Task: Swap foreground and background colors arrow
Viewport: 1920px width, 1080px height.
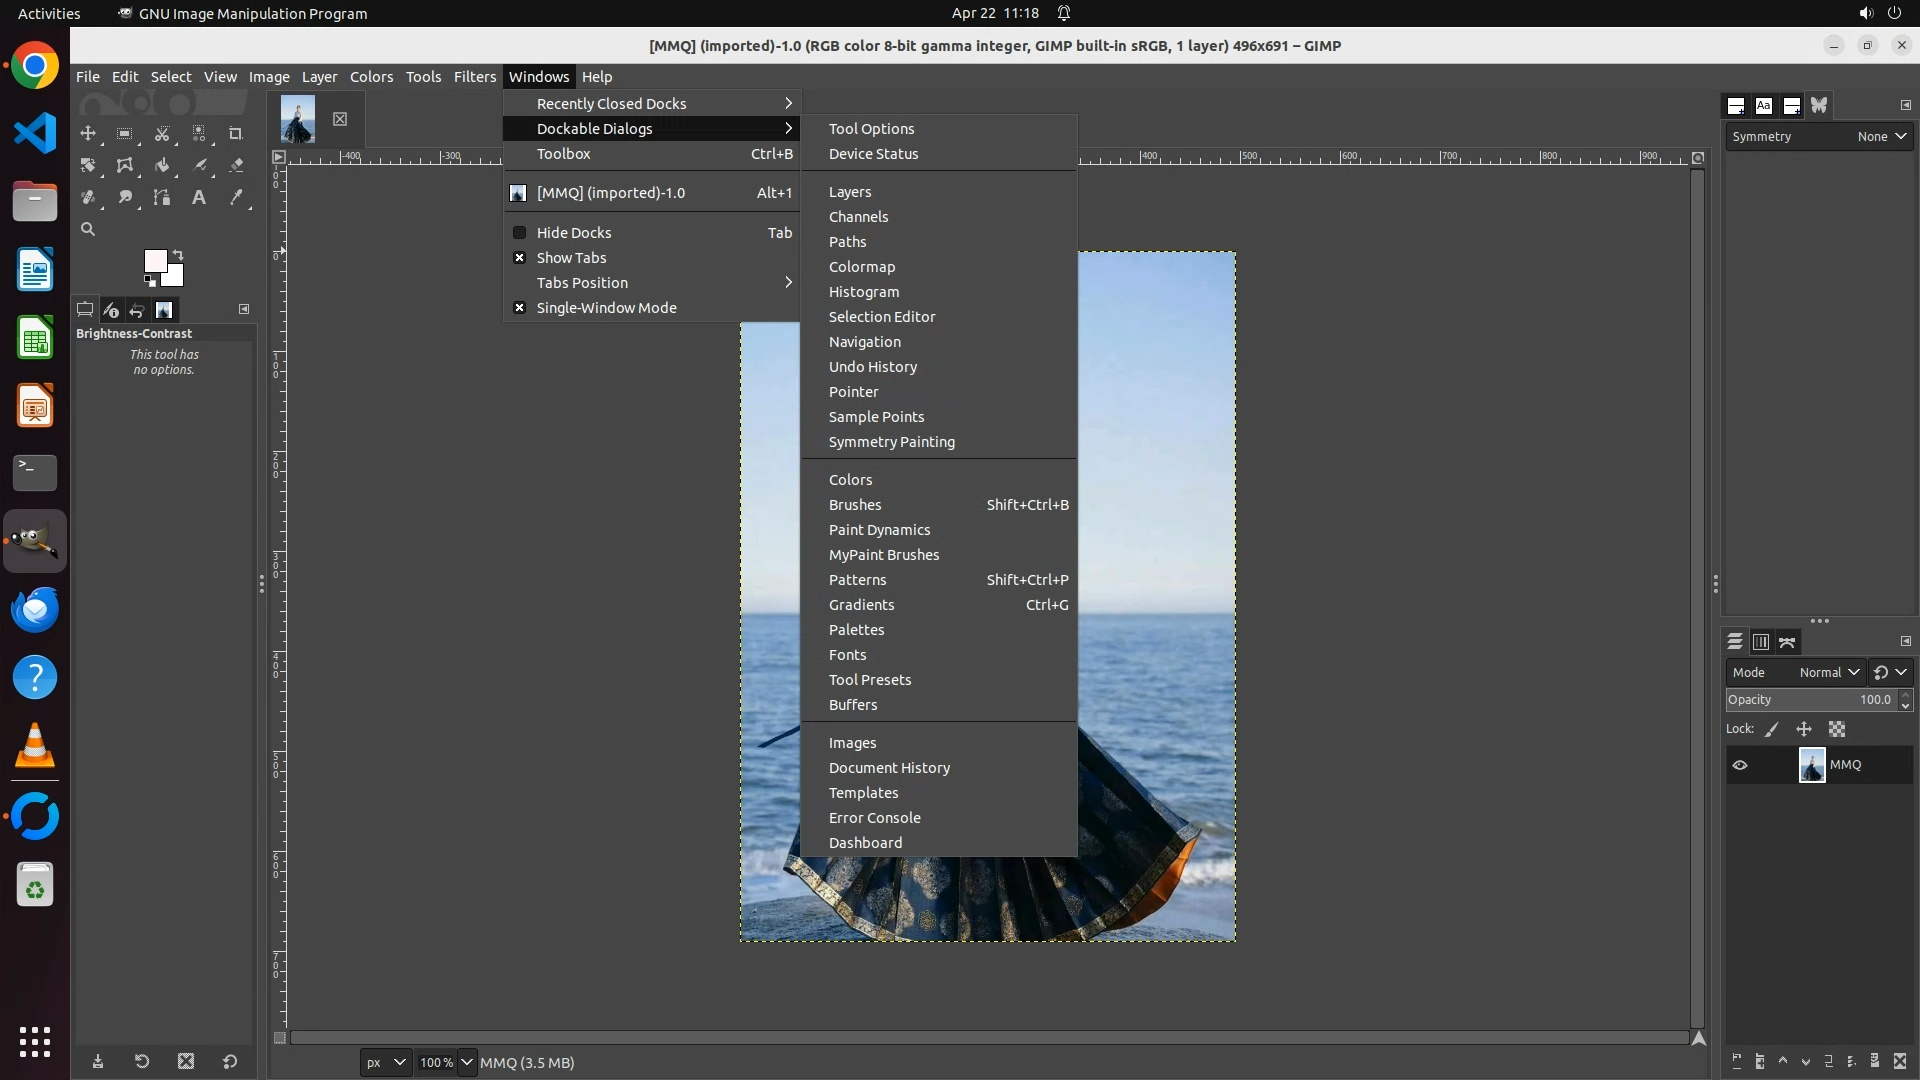Action: click(x=178, y=254)
